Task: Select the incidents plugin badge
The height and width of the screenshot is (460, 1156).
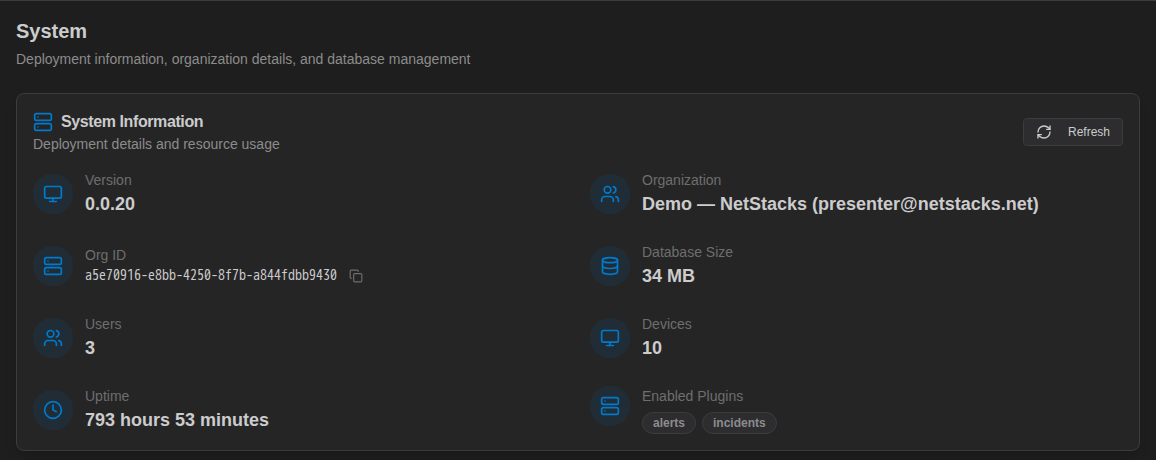Action: [x=739, y=423]
